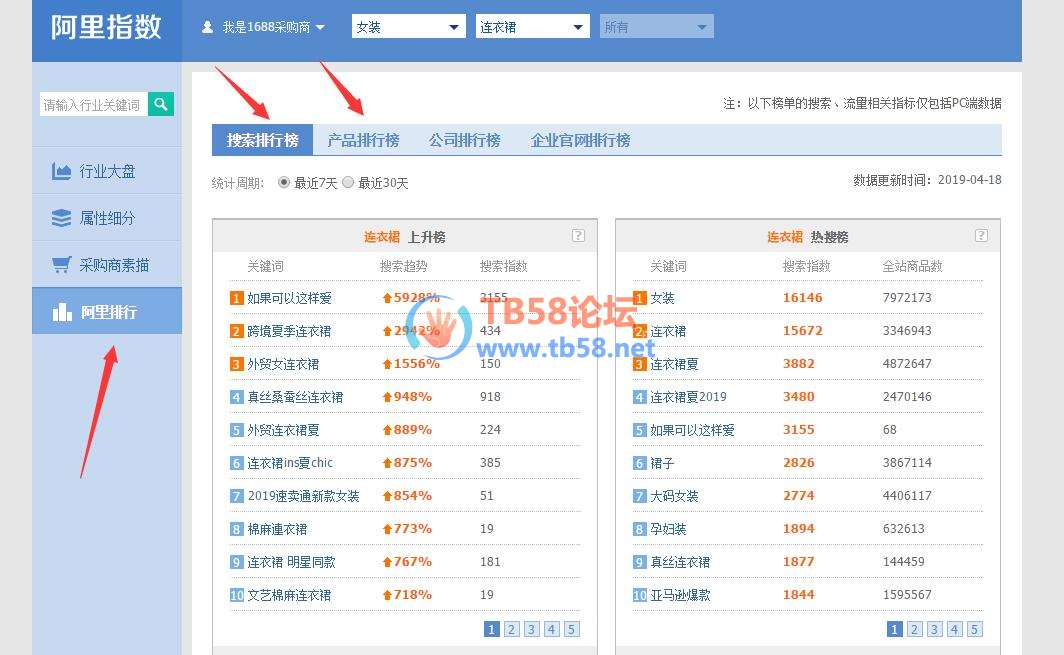Open keyword 连衣裙夏2019 in 热搜榜

pos(688,397)
